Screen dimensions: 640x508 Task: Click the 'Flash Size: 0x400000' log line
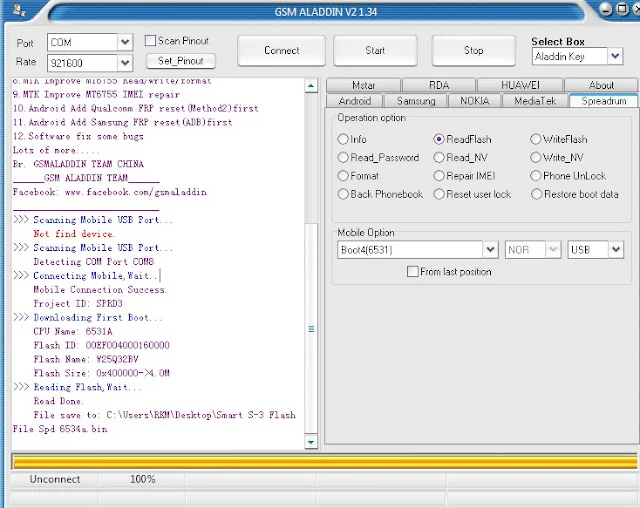click(101, 373)
